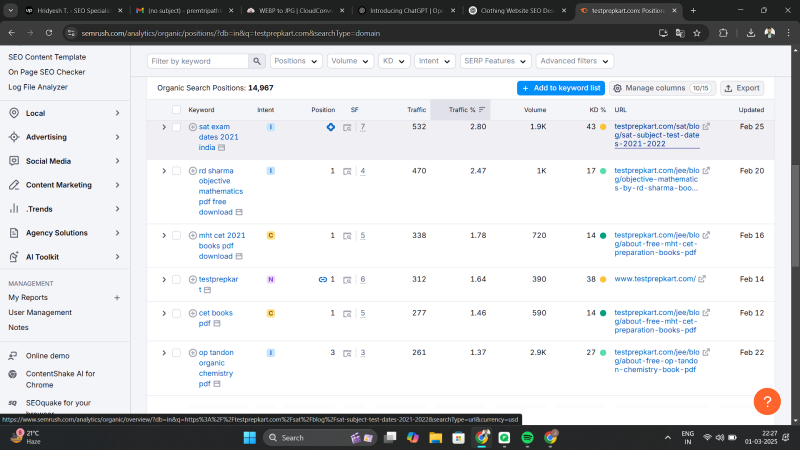Open external link icon for sat-subject-test-dates URL
Viewport: 800px width, 450px height.
706,127
